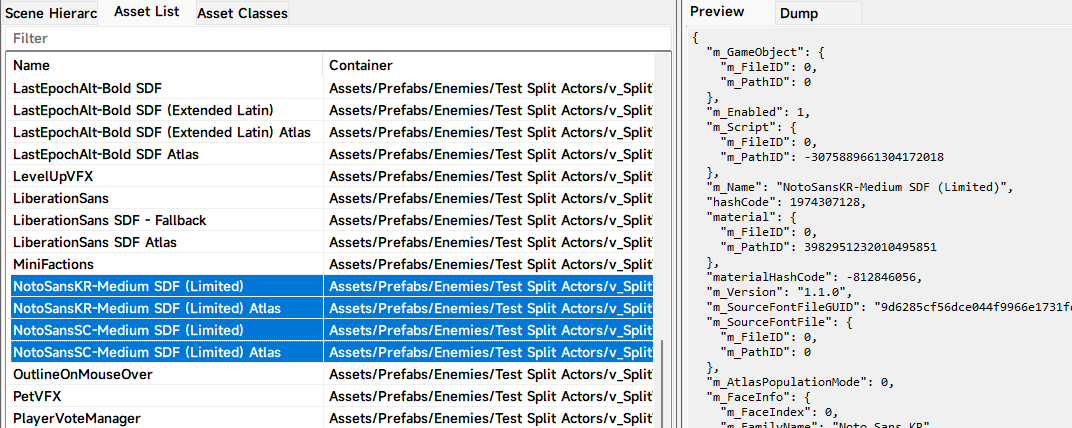Click the asset list vertical scrollbar
This screenshot has height=428, width=1072.
[x=663, y=380]
